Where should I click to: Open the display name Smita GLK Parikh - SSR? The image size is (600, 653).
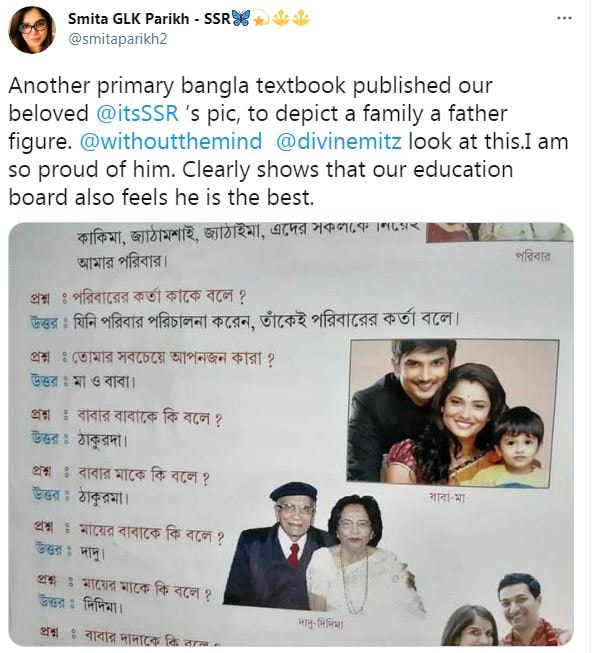[149, 18]
